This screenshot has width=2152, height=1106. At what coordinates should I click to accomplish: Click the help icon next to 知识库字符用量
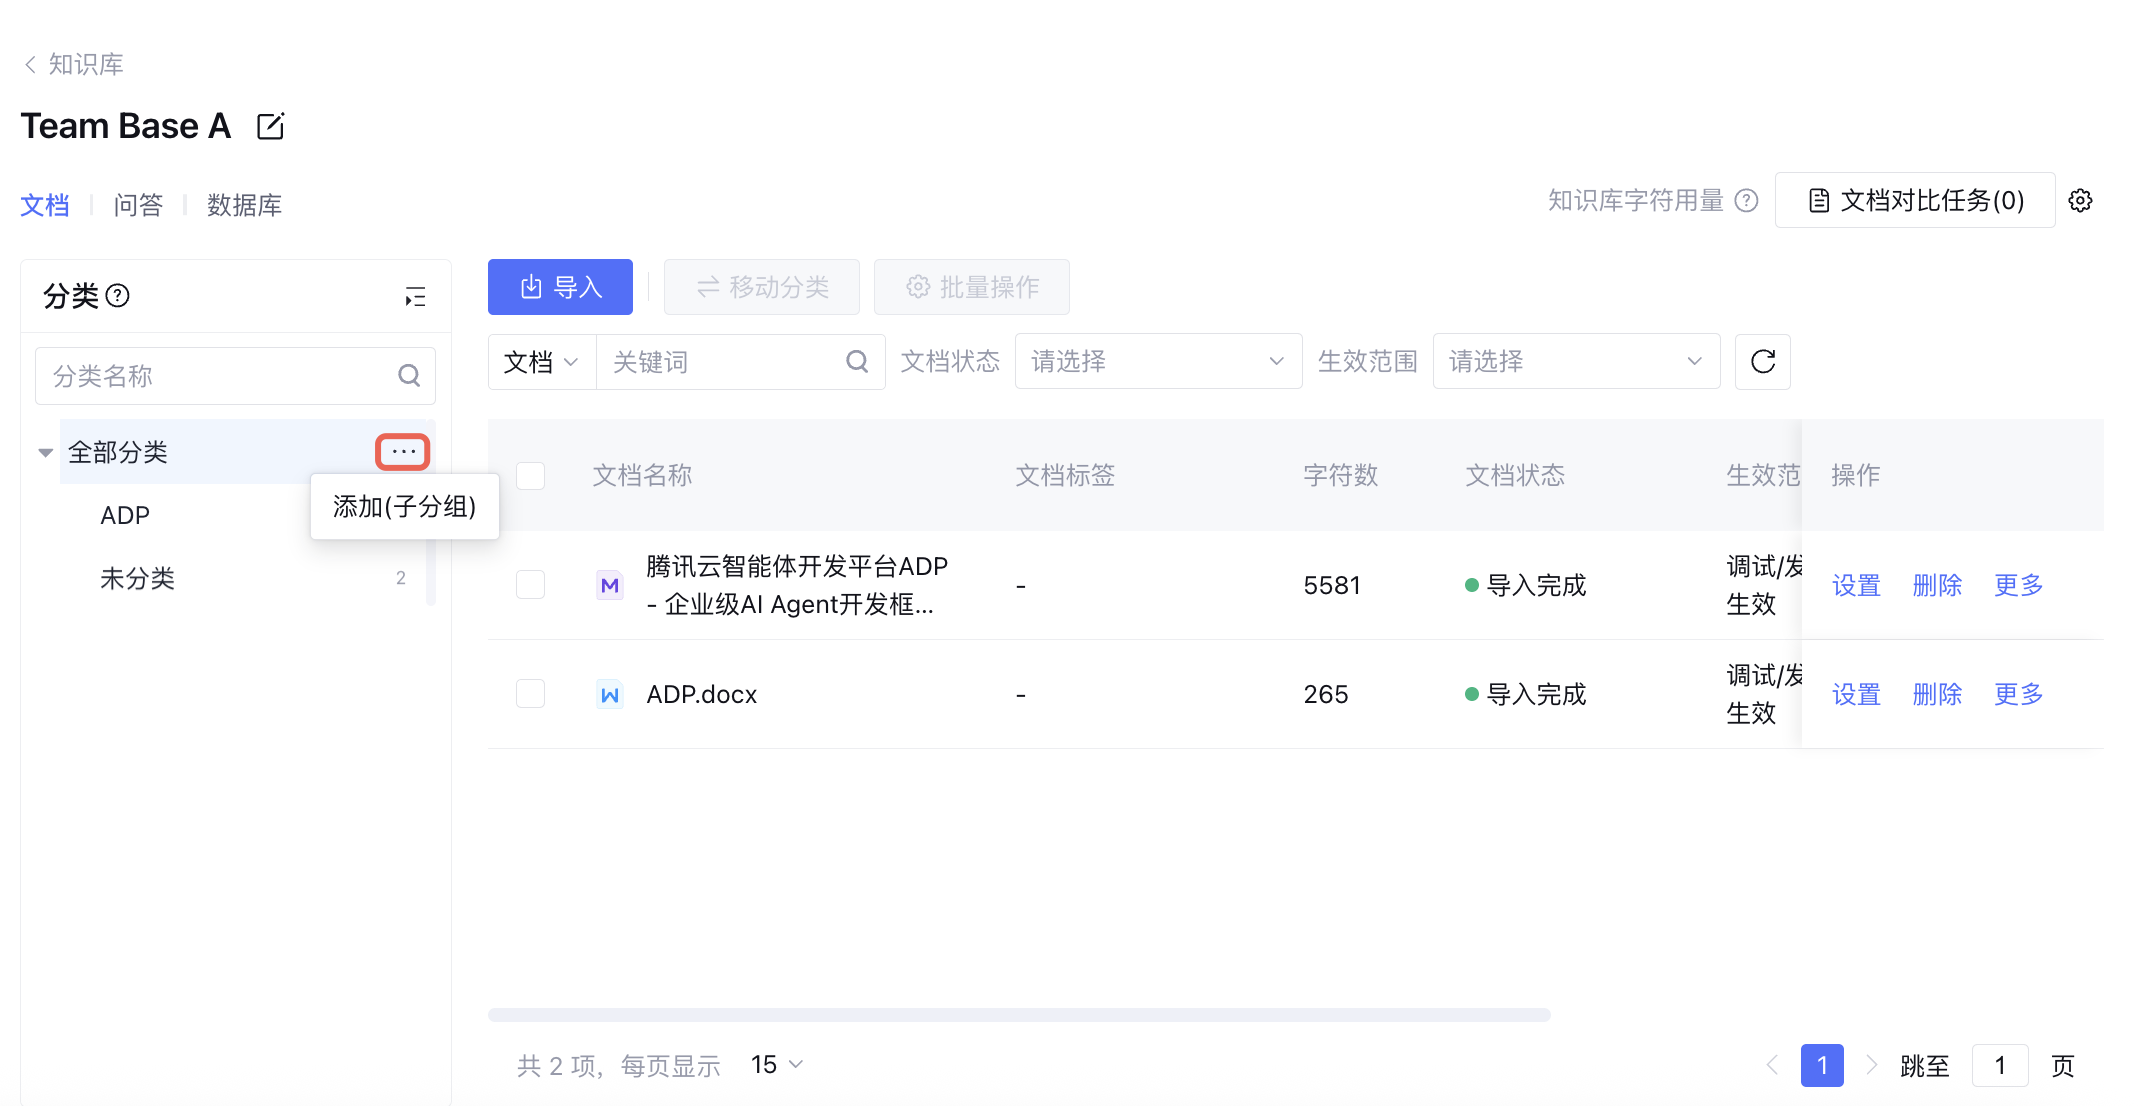(x=1746, y=201)
